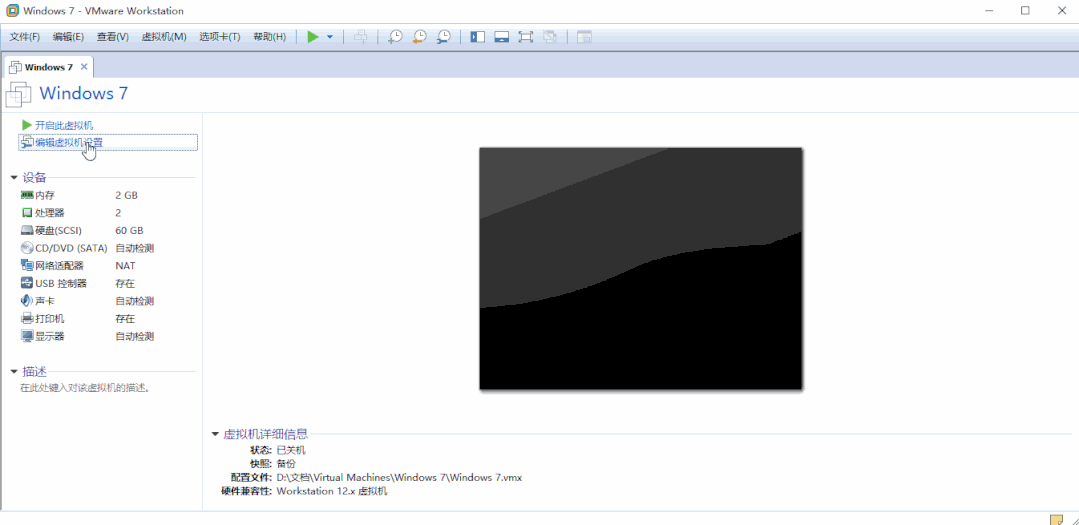
Task: Click the memory chip icon
Action: (28, 195)
